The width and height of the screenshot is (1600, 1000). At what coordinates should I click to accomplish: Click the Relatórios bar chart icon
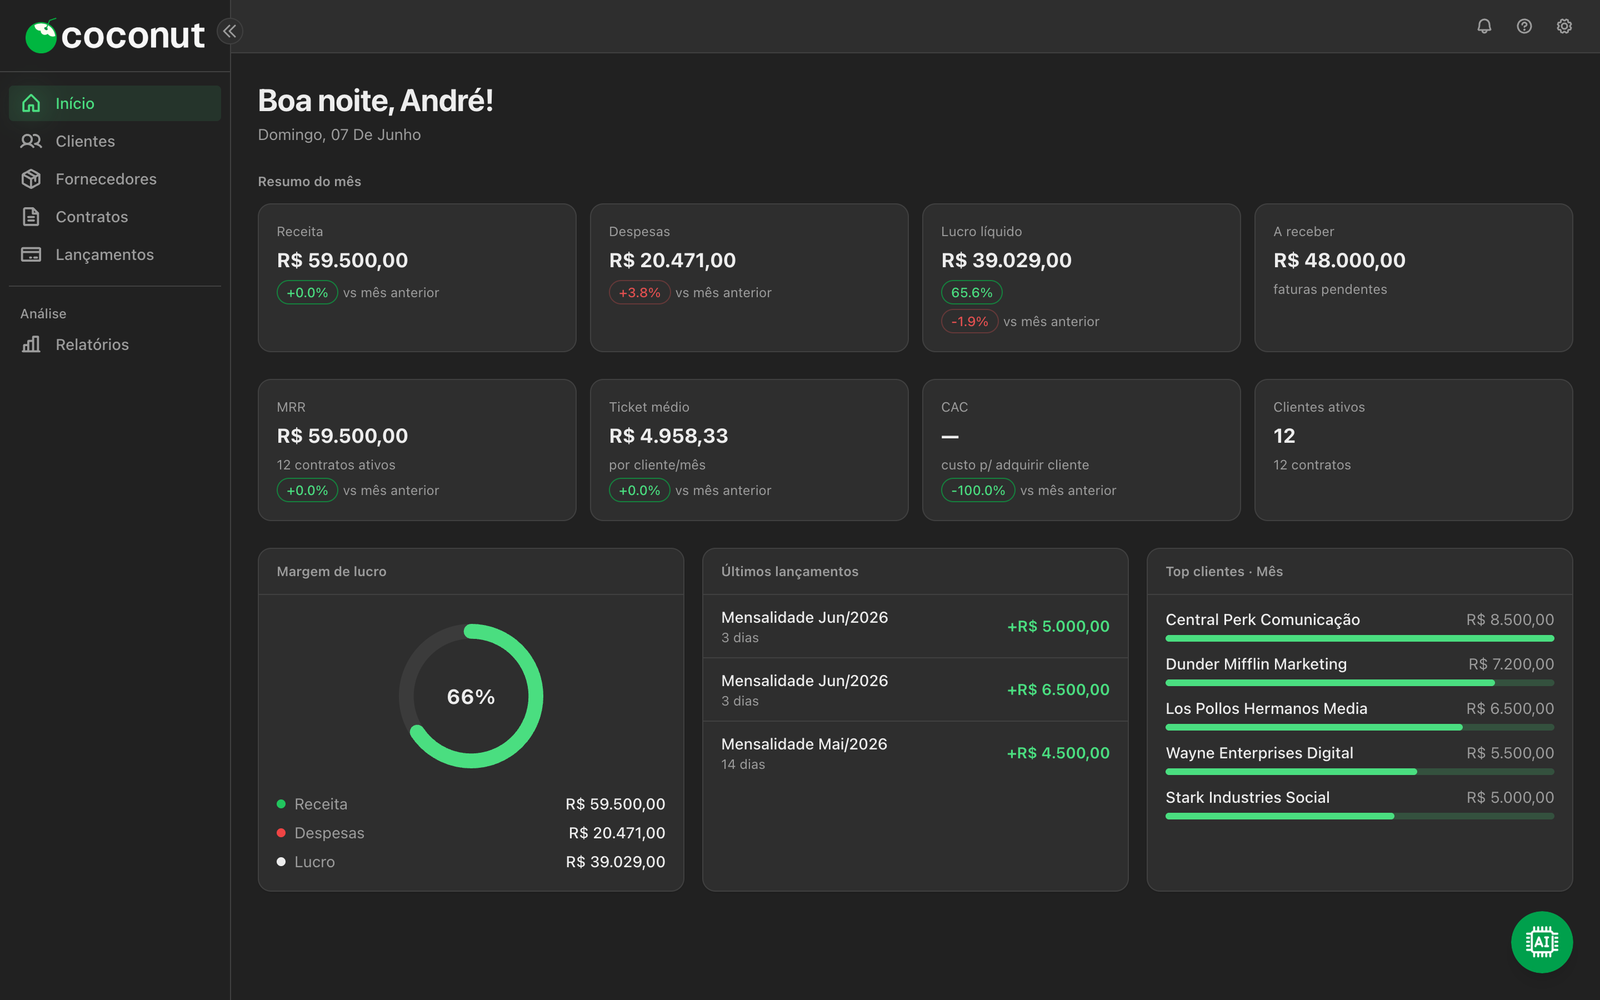pyautogui.click(x=31, y=344)
